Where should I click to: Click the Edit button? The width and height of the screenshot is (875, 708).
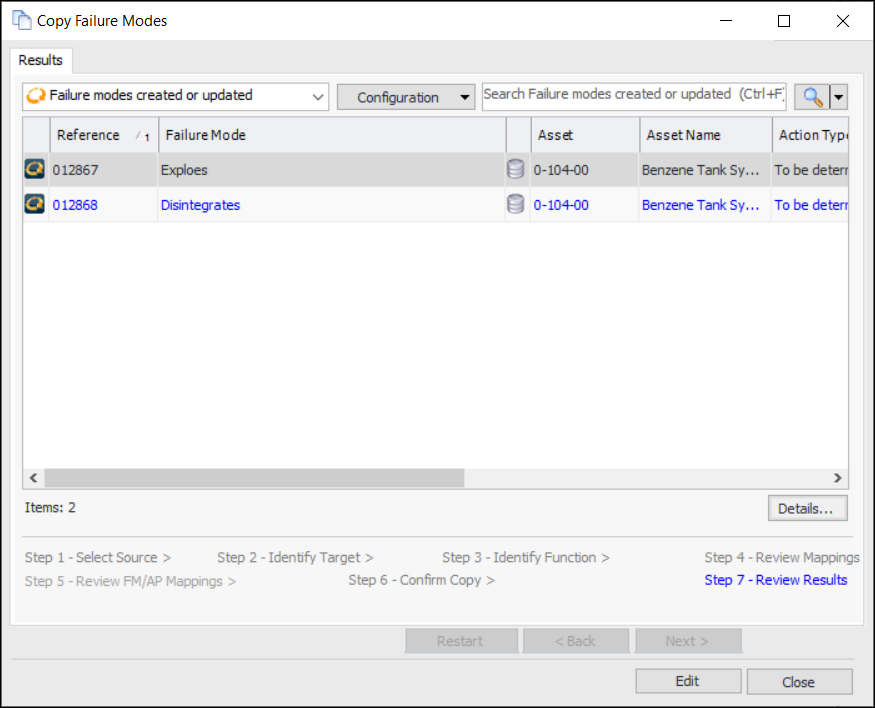click(687, 682)
